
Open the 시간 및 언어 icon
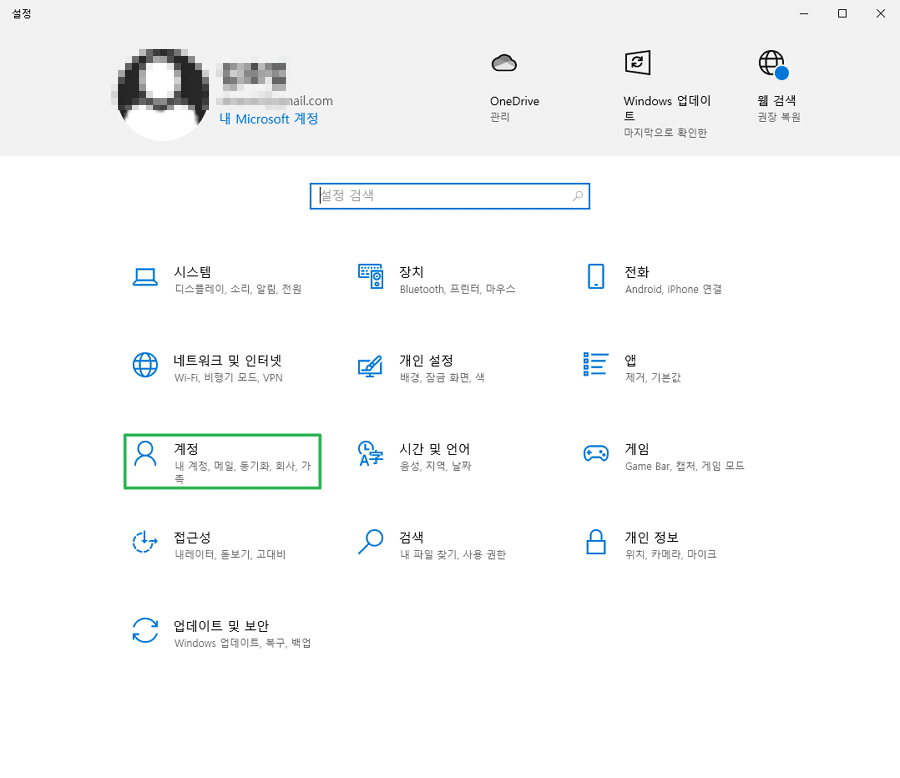370,454
